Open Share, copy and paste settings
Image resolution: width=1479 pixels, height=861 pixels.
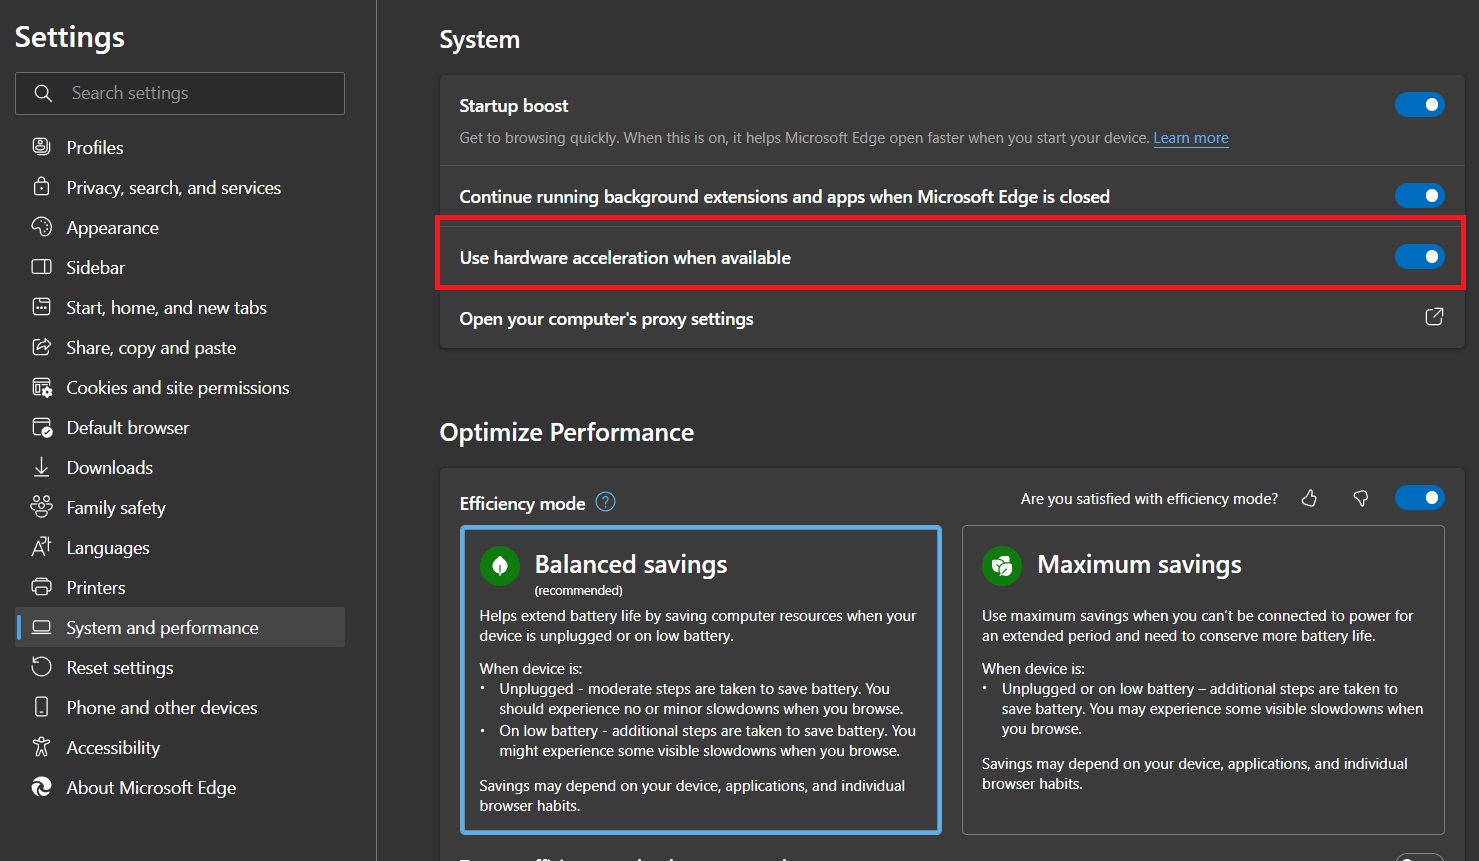pos(180,347)
